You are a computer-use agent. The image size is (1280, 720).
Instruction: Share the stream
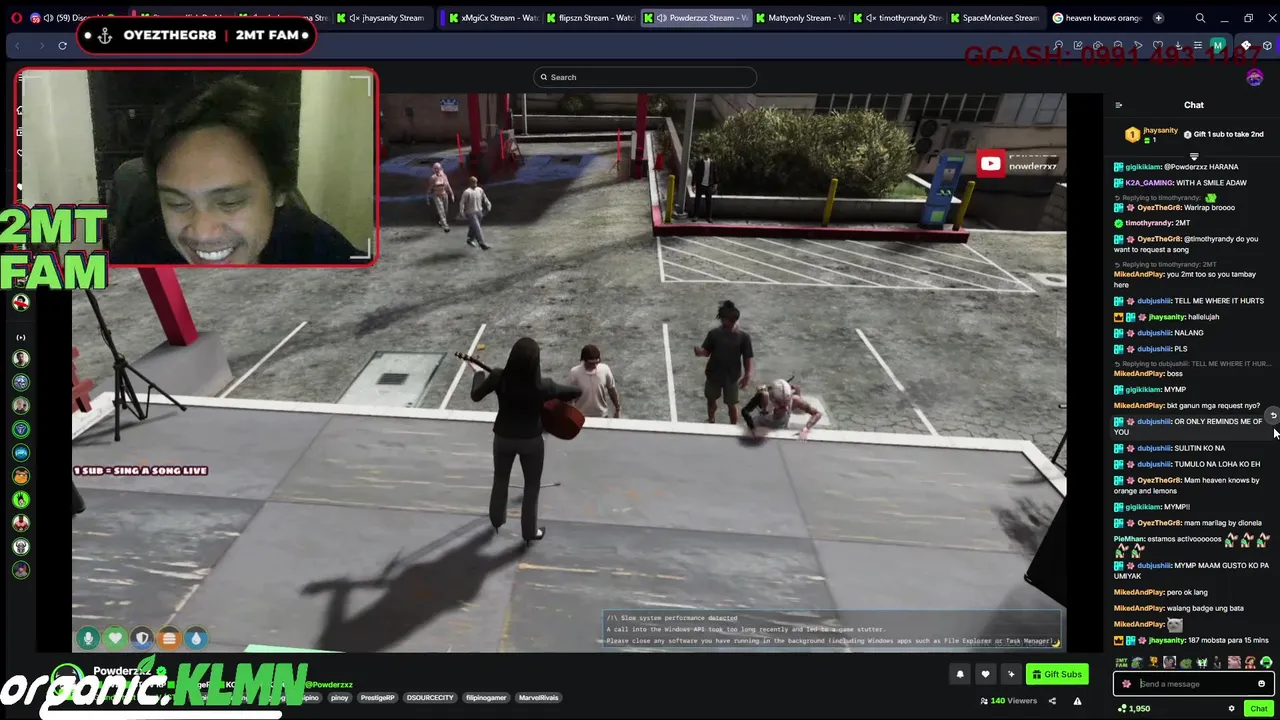(x=1052, y=701)
